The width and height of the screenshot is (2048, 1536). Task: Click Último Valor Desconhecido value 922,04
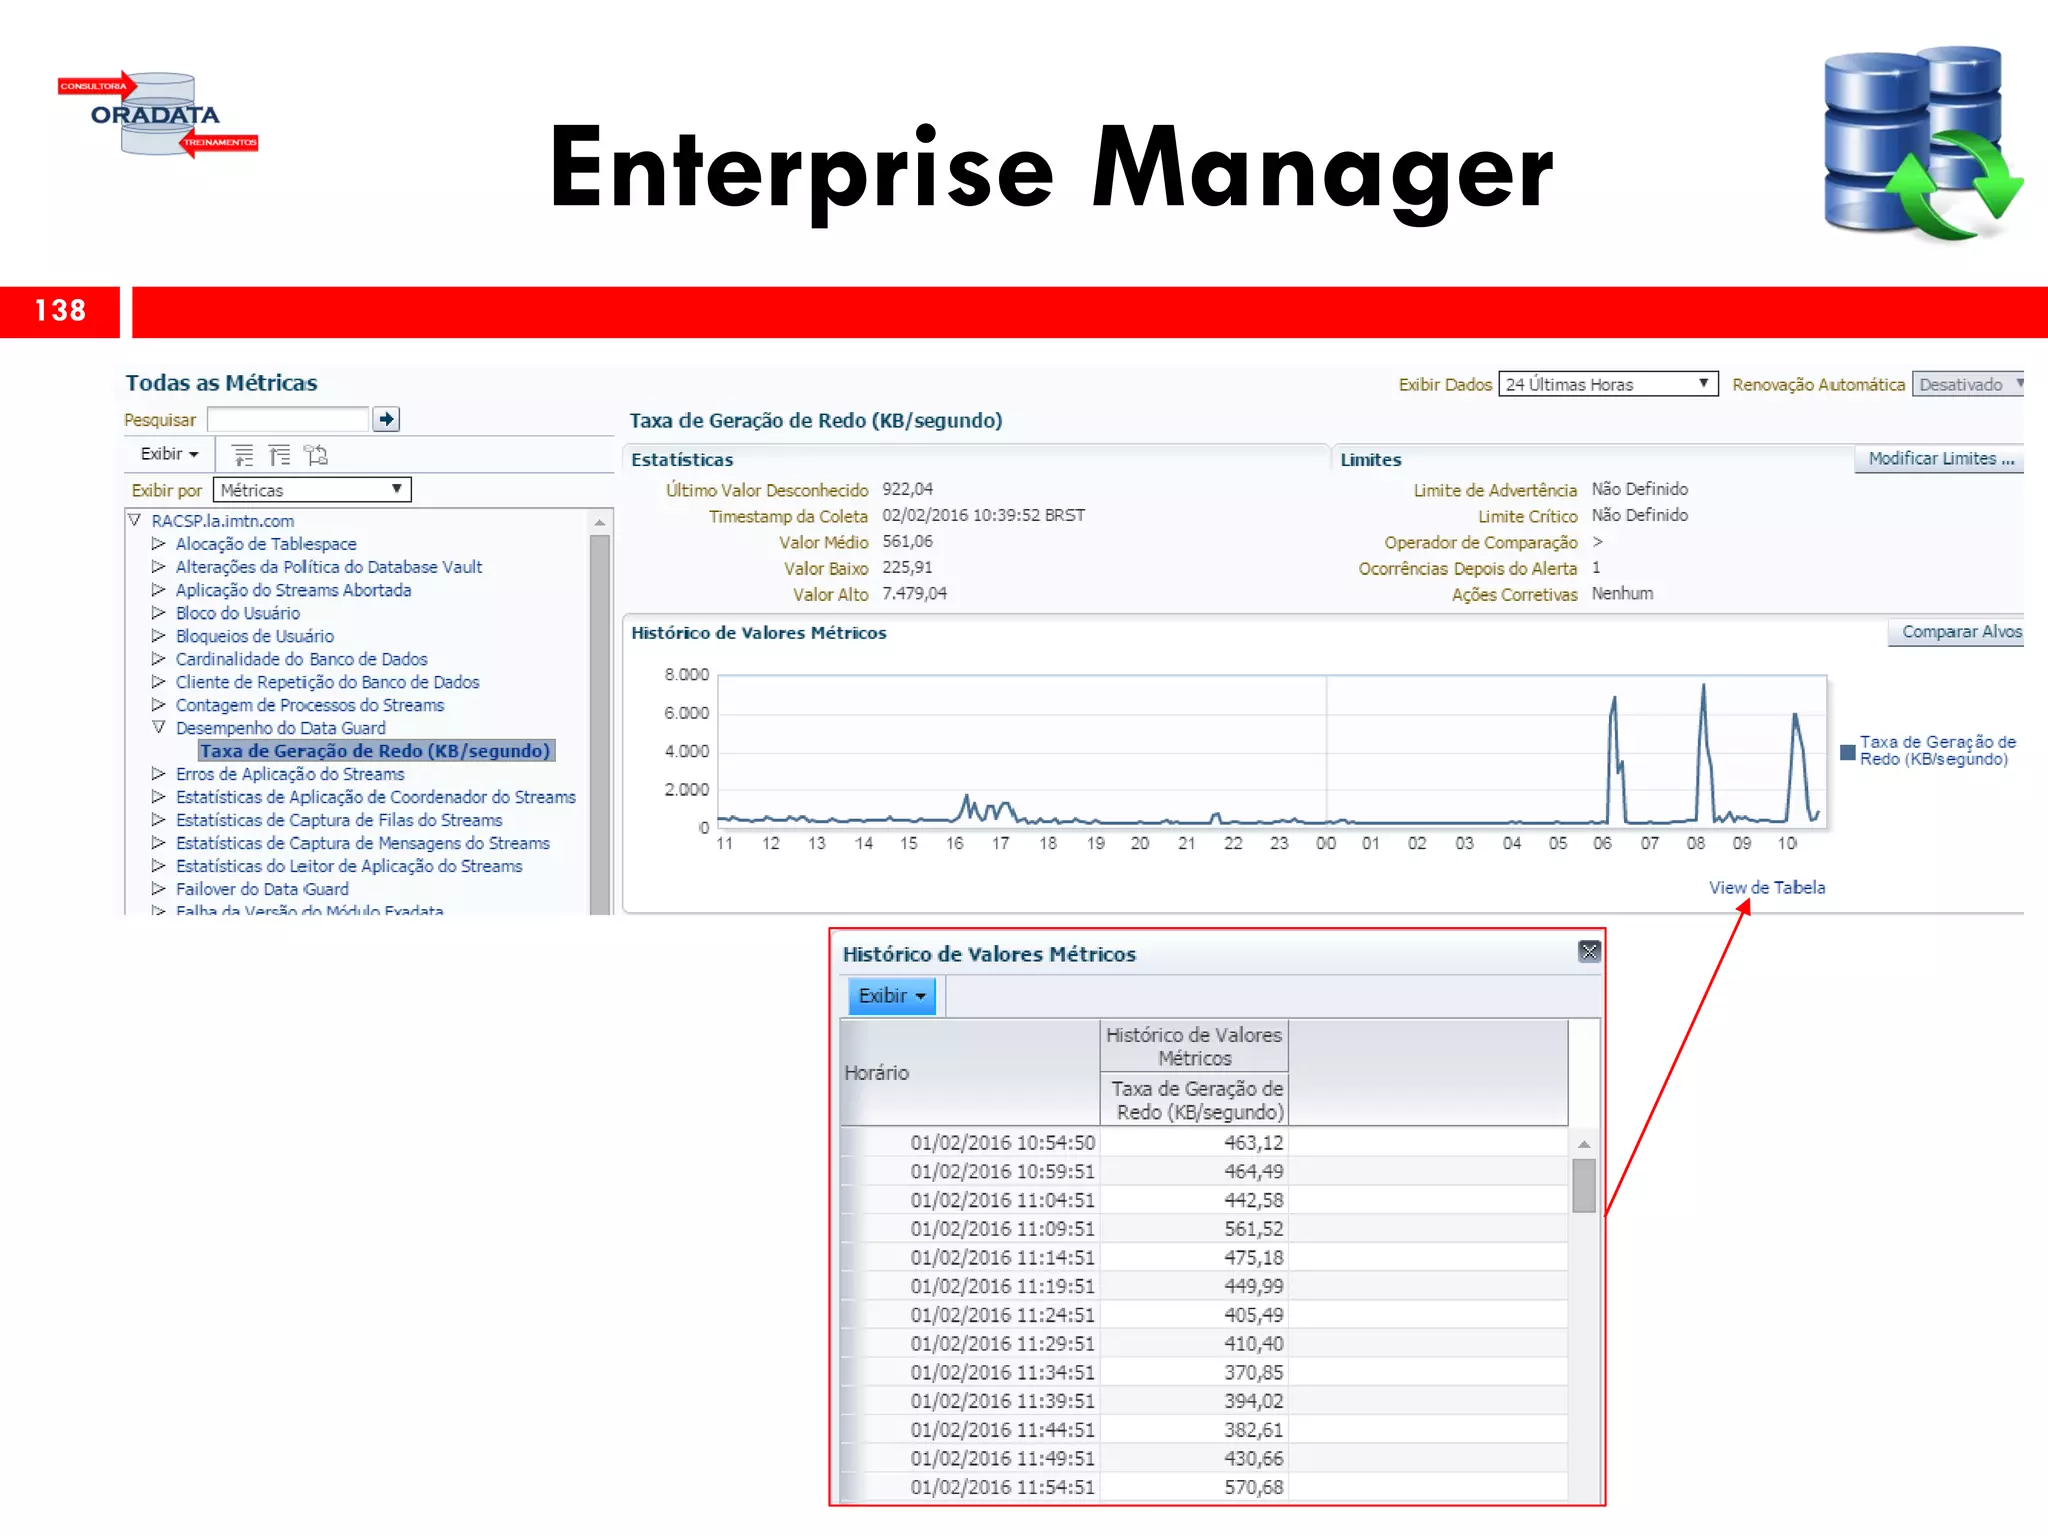tap(907, 489)
